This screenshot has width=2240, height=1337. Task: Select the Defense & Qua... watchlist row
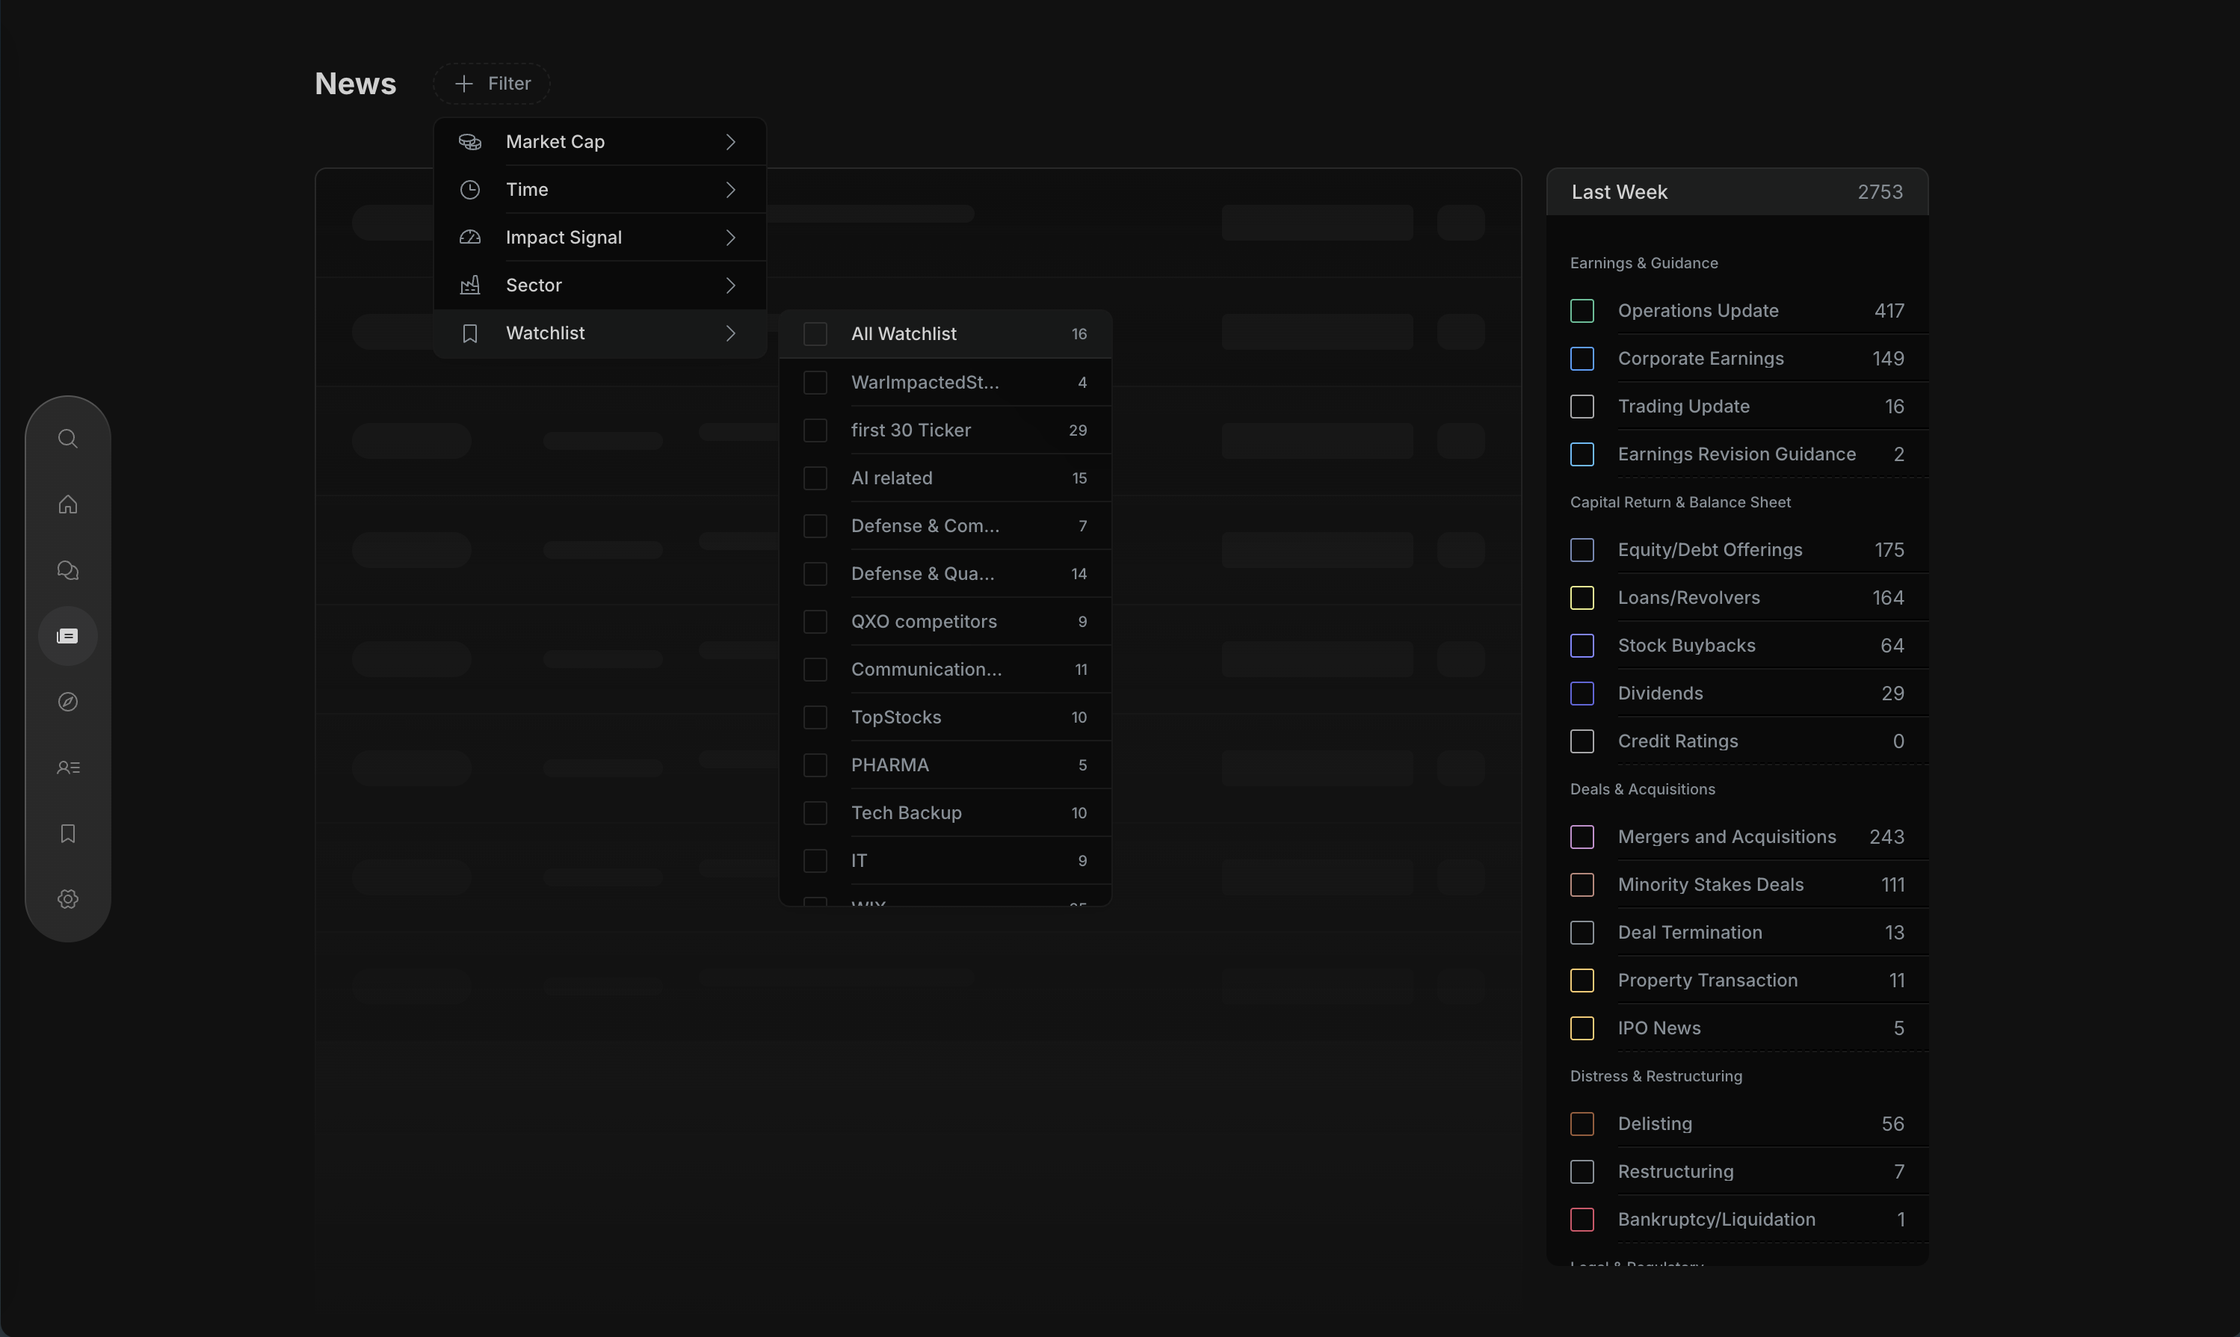pyautogui.click(x=945, y=574)
